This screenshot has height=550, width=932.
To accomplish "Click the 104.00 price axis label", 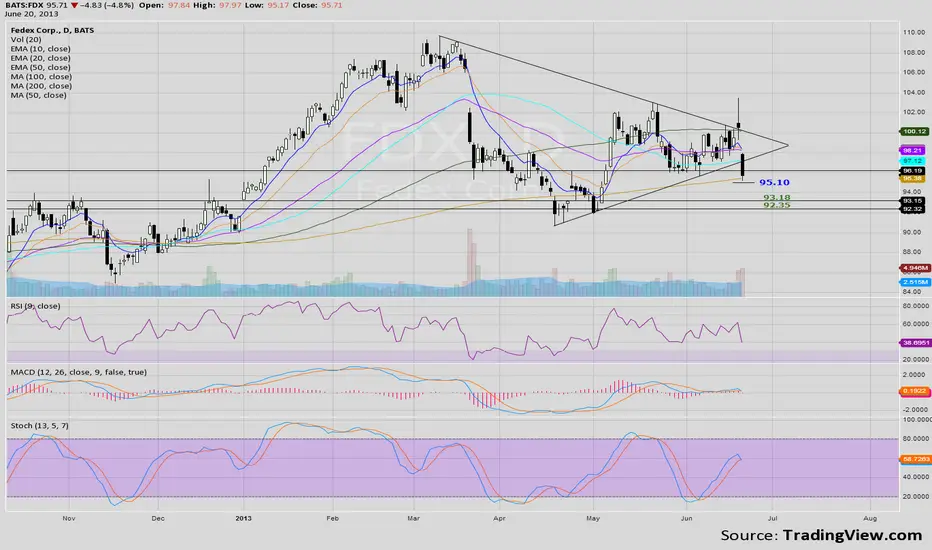I will (914, 92).
